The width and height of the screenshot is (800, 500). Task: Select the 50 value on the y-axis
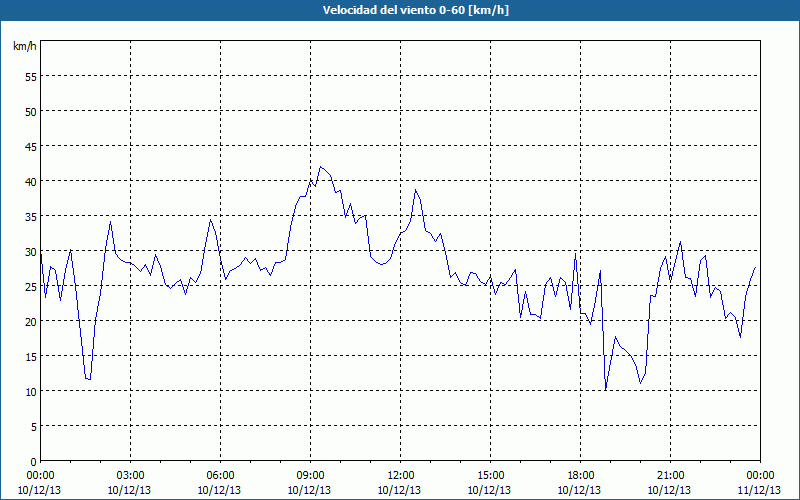(x=31, y=112)
